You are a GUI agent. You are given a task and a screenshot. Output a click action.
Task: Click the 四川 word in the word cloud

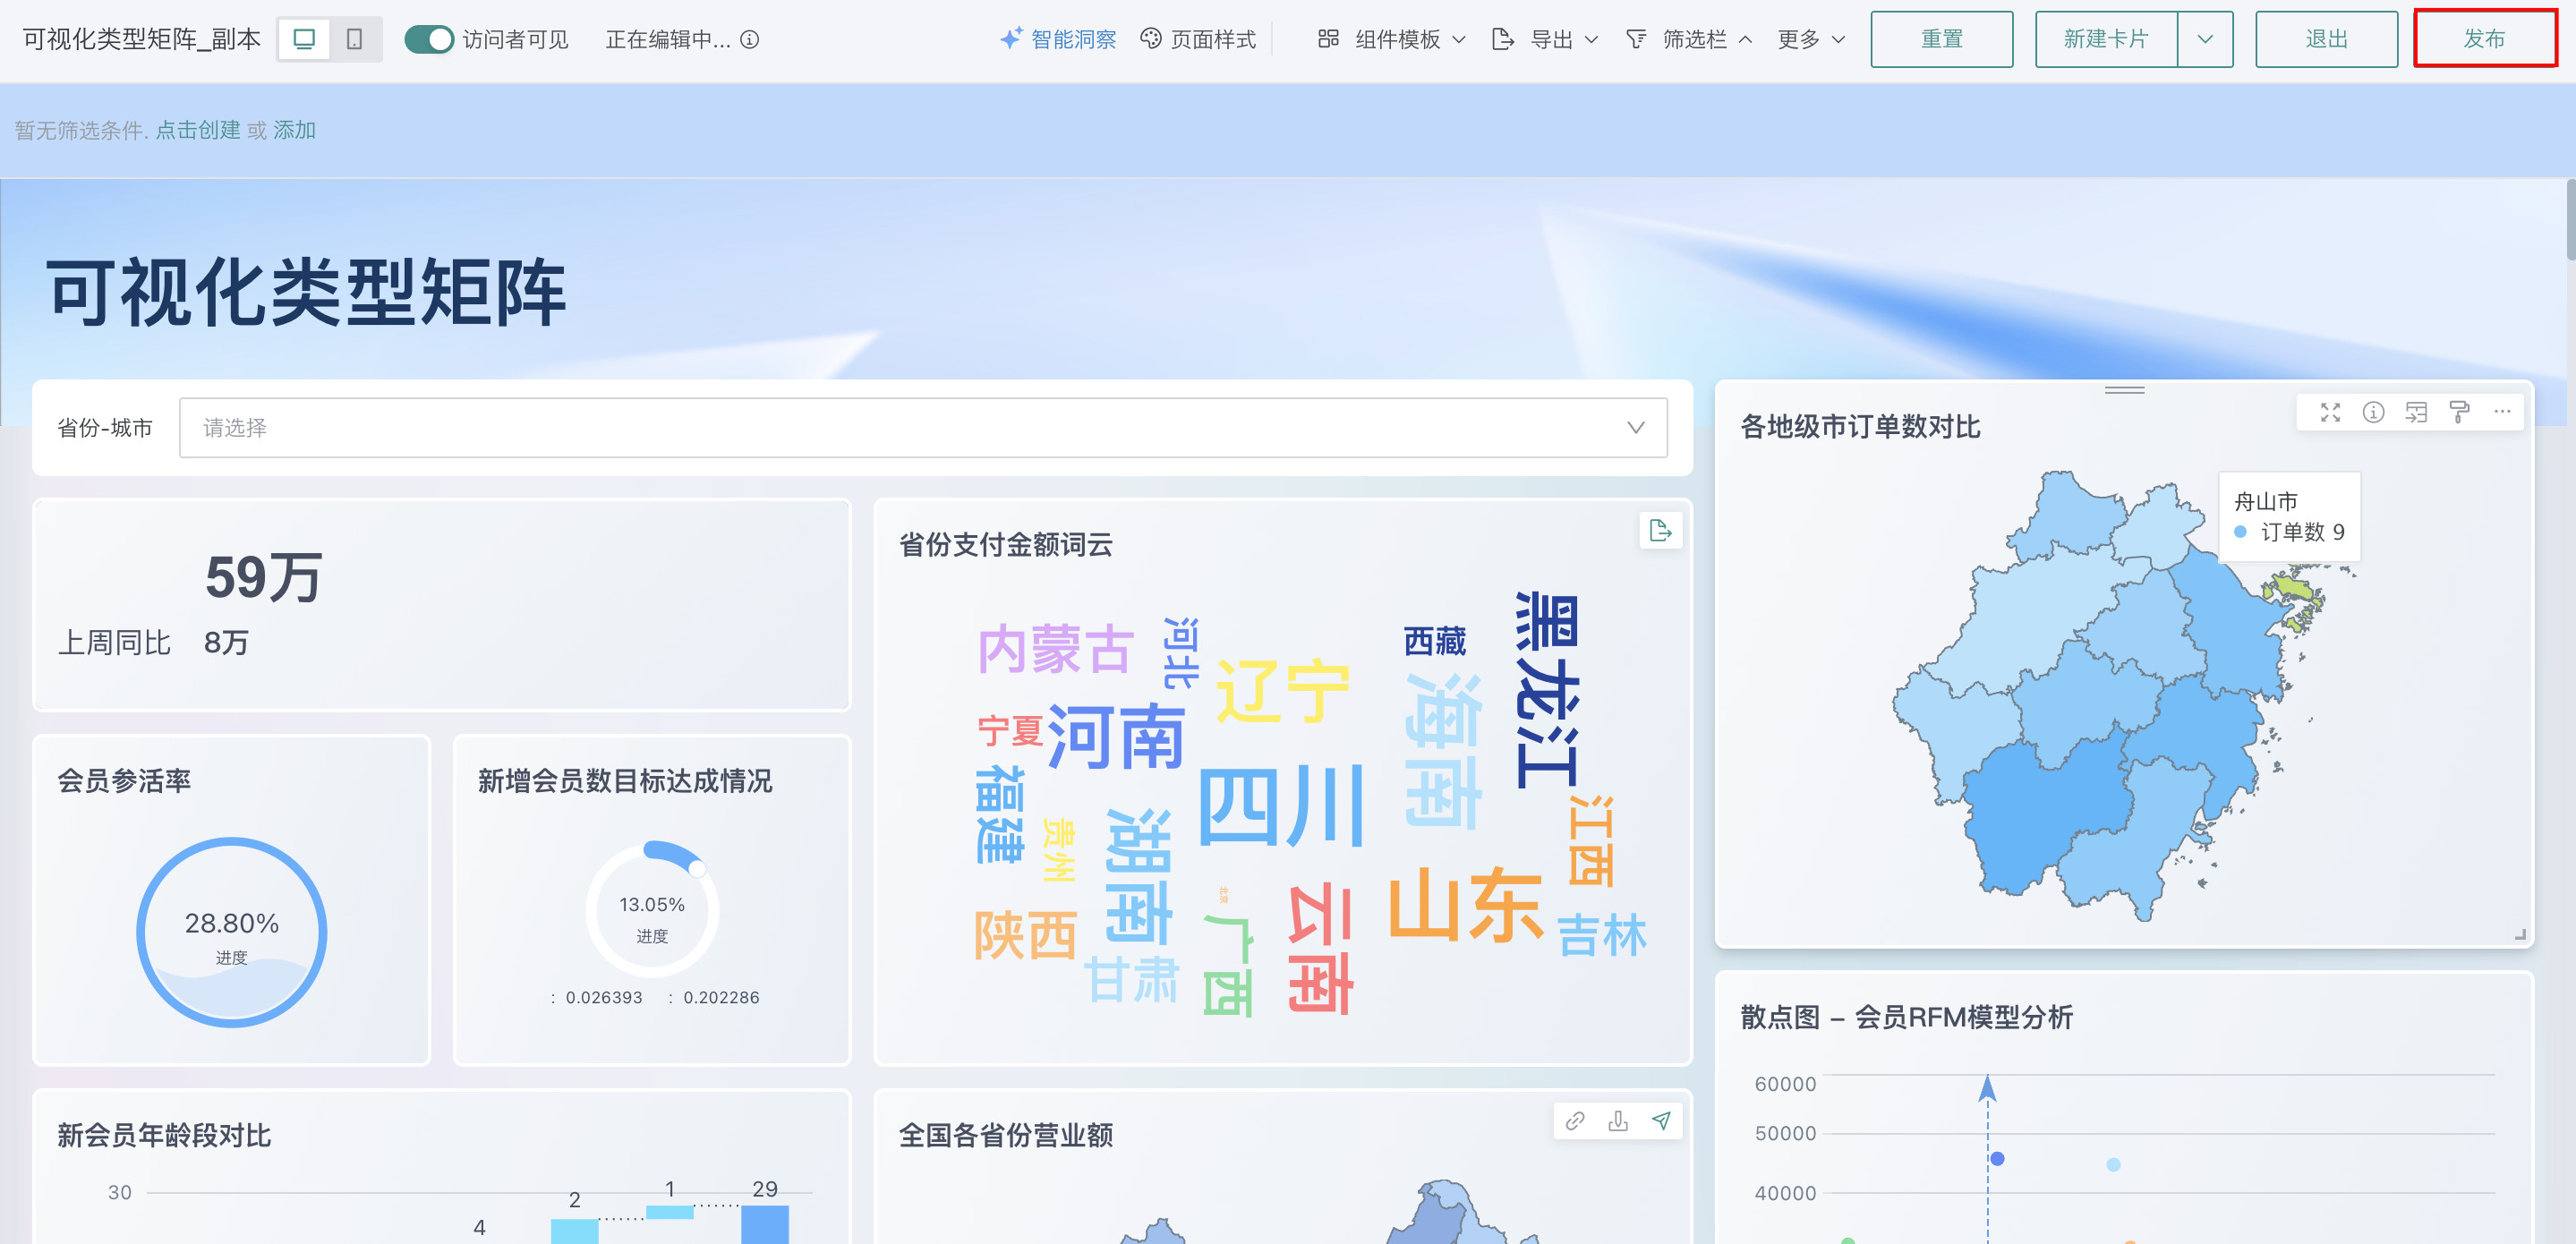(x=1279, y=806)
